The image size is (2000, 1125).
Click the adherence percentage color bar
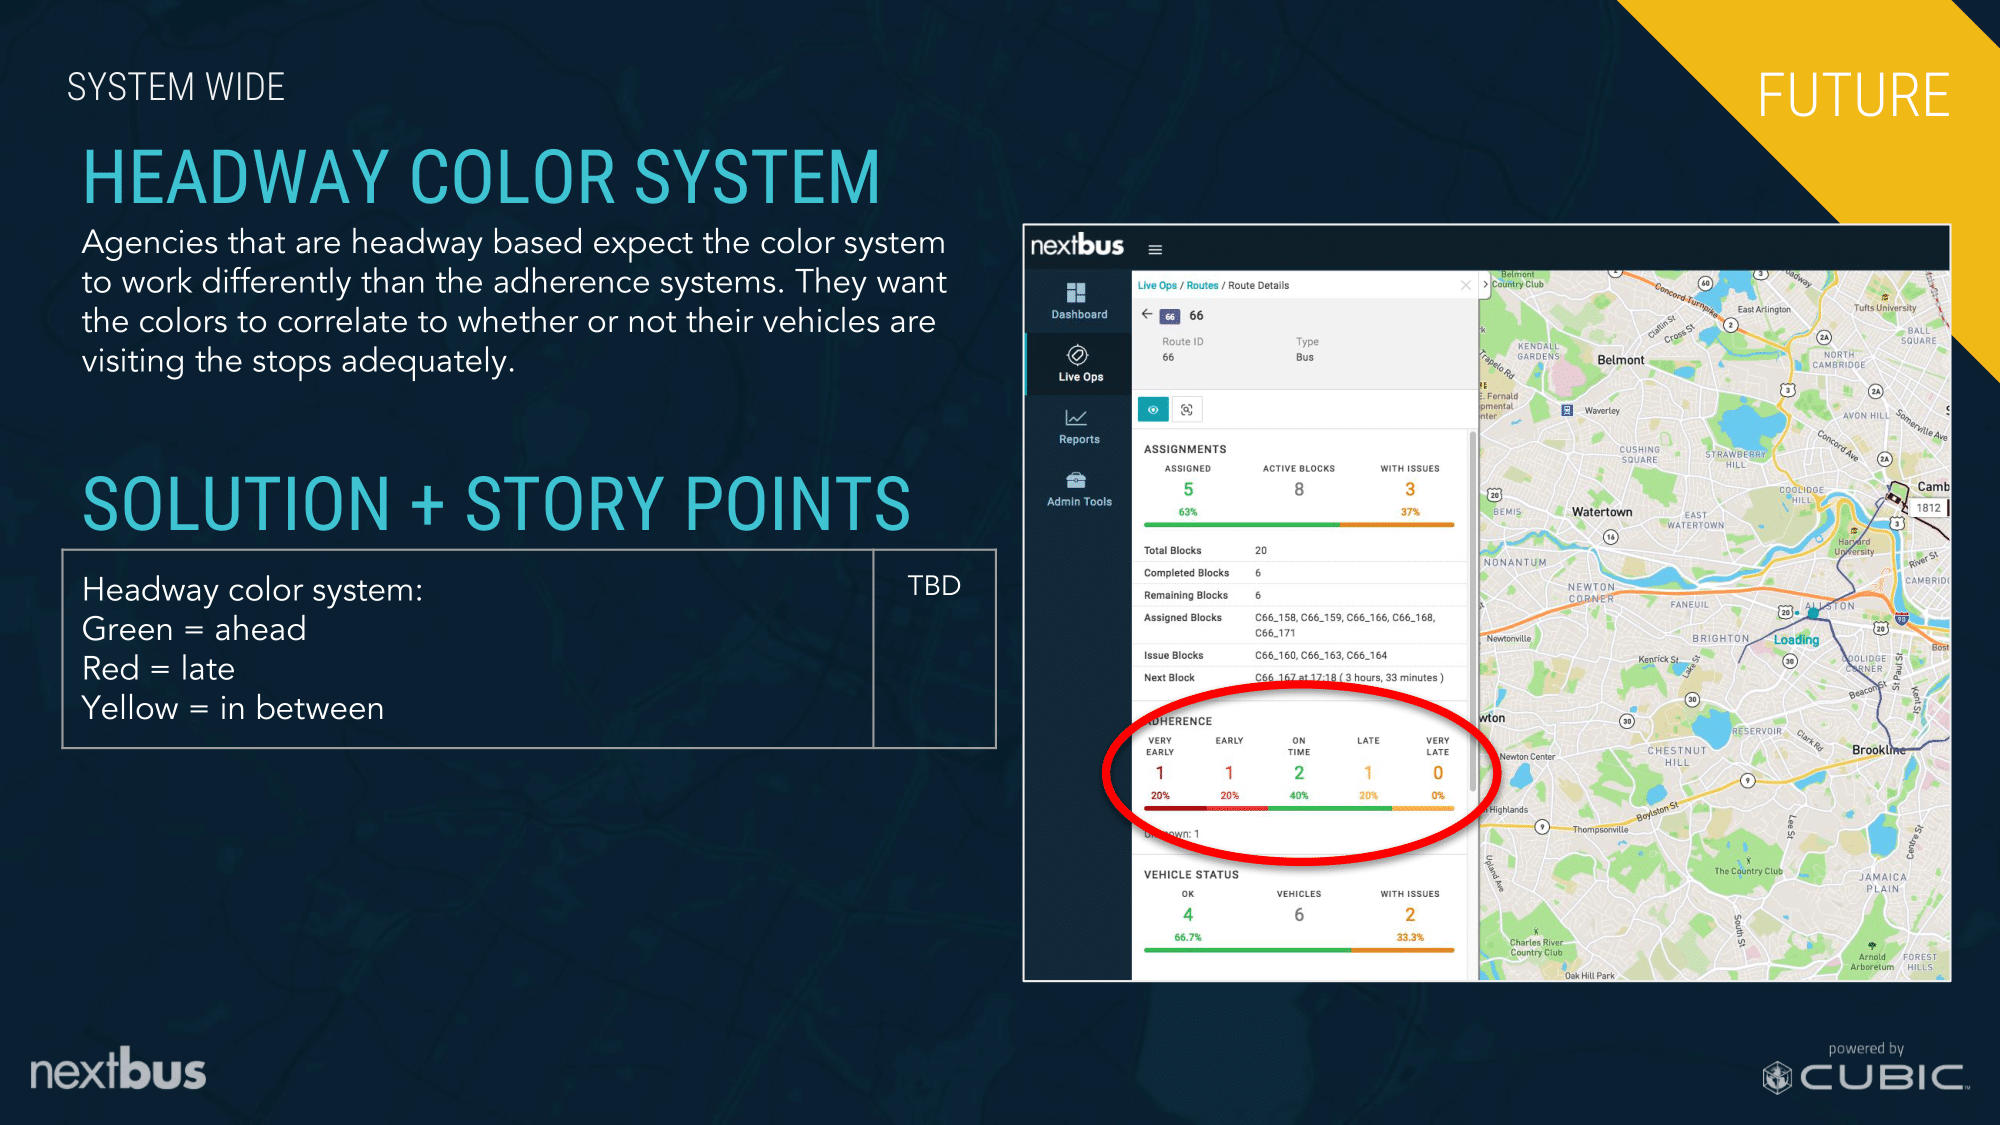pos(1298,808)
